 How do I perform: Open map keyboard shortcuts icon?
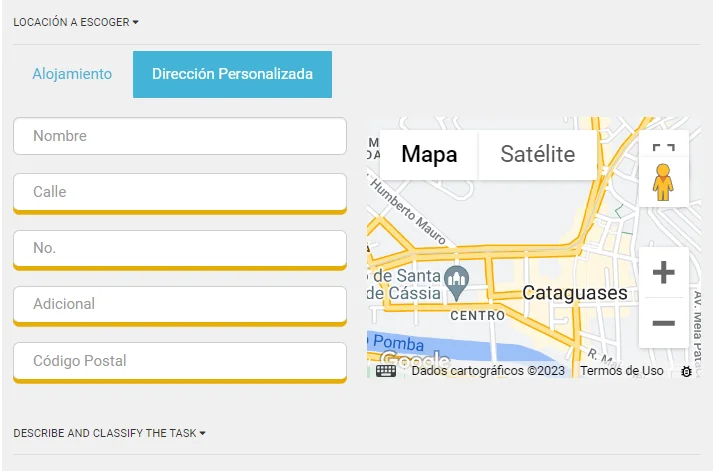click(x=387, y=370)
